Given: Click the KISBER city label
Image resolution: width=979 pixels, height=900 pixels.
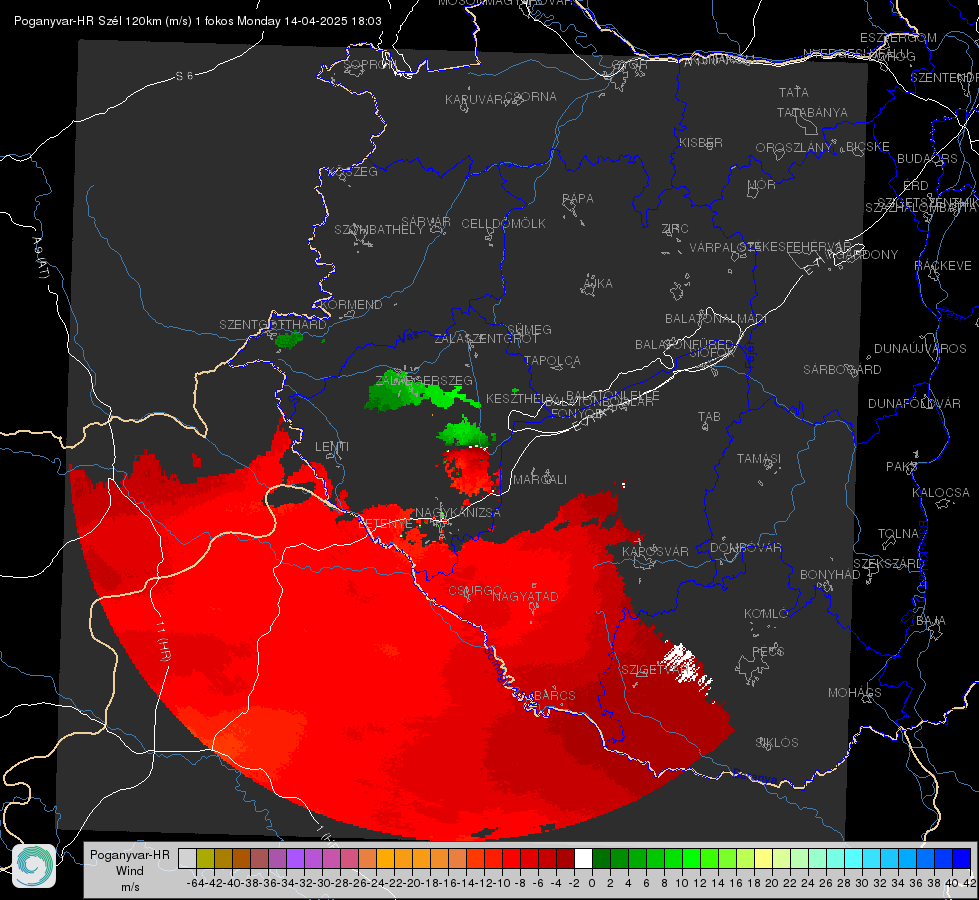Looking at the screenshot, I should (700, 142).
